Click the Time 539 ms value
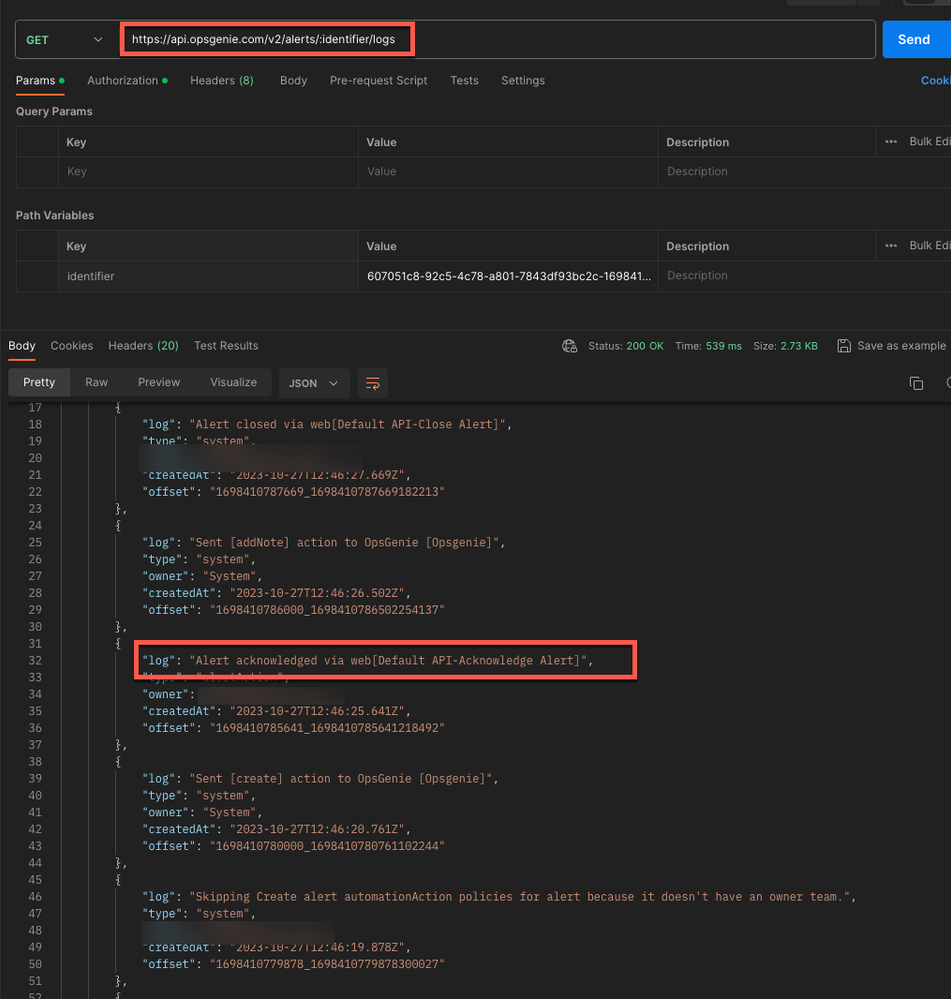 [x=724, y=346]
